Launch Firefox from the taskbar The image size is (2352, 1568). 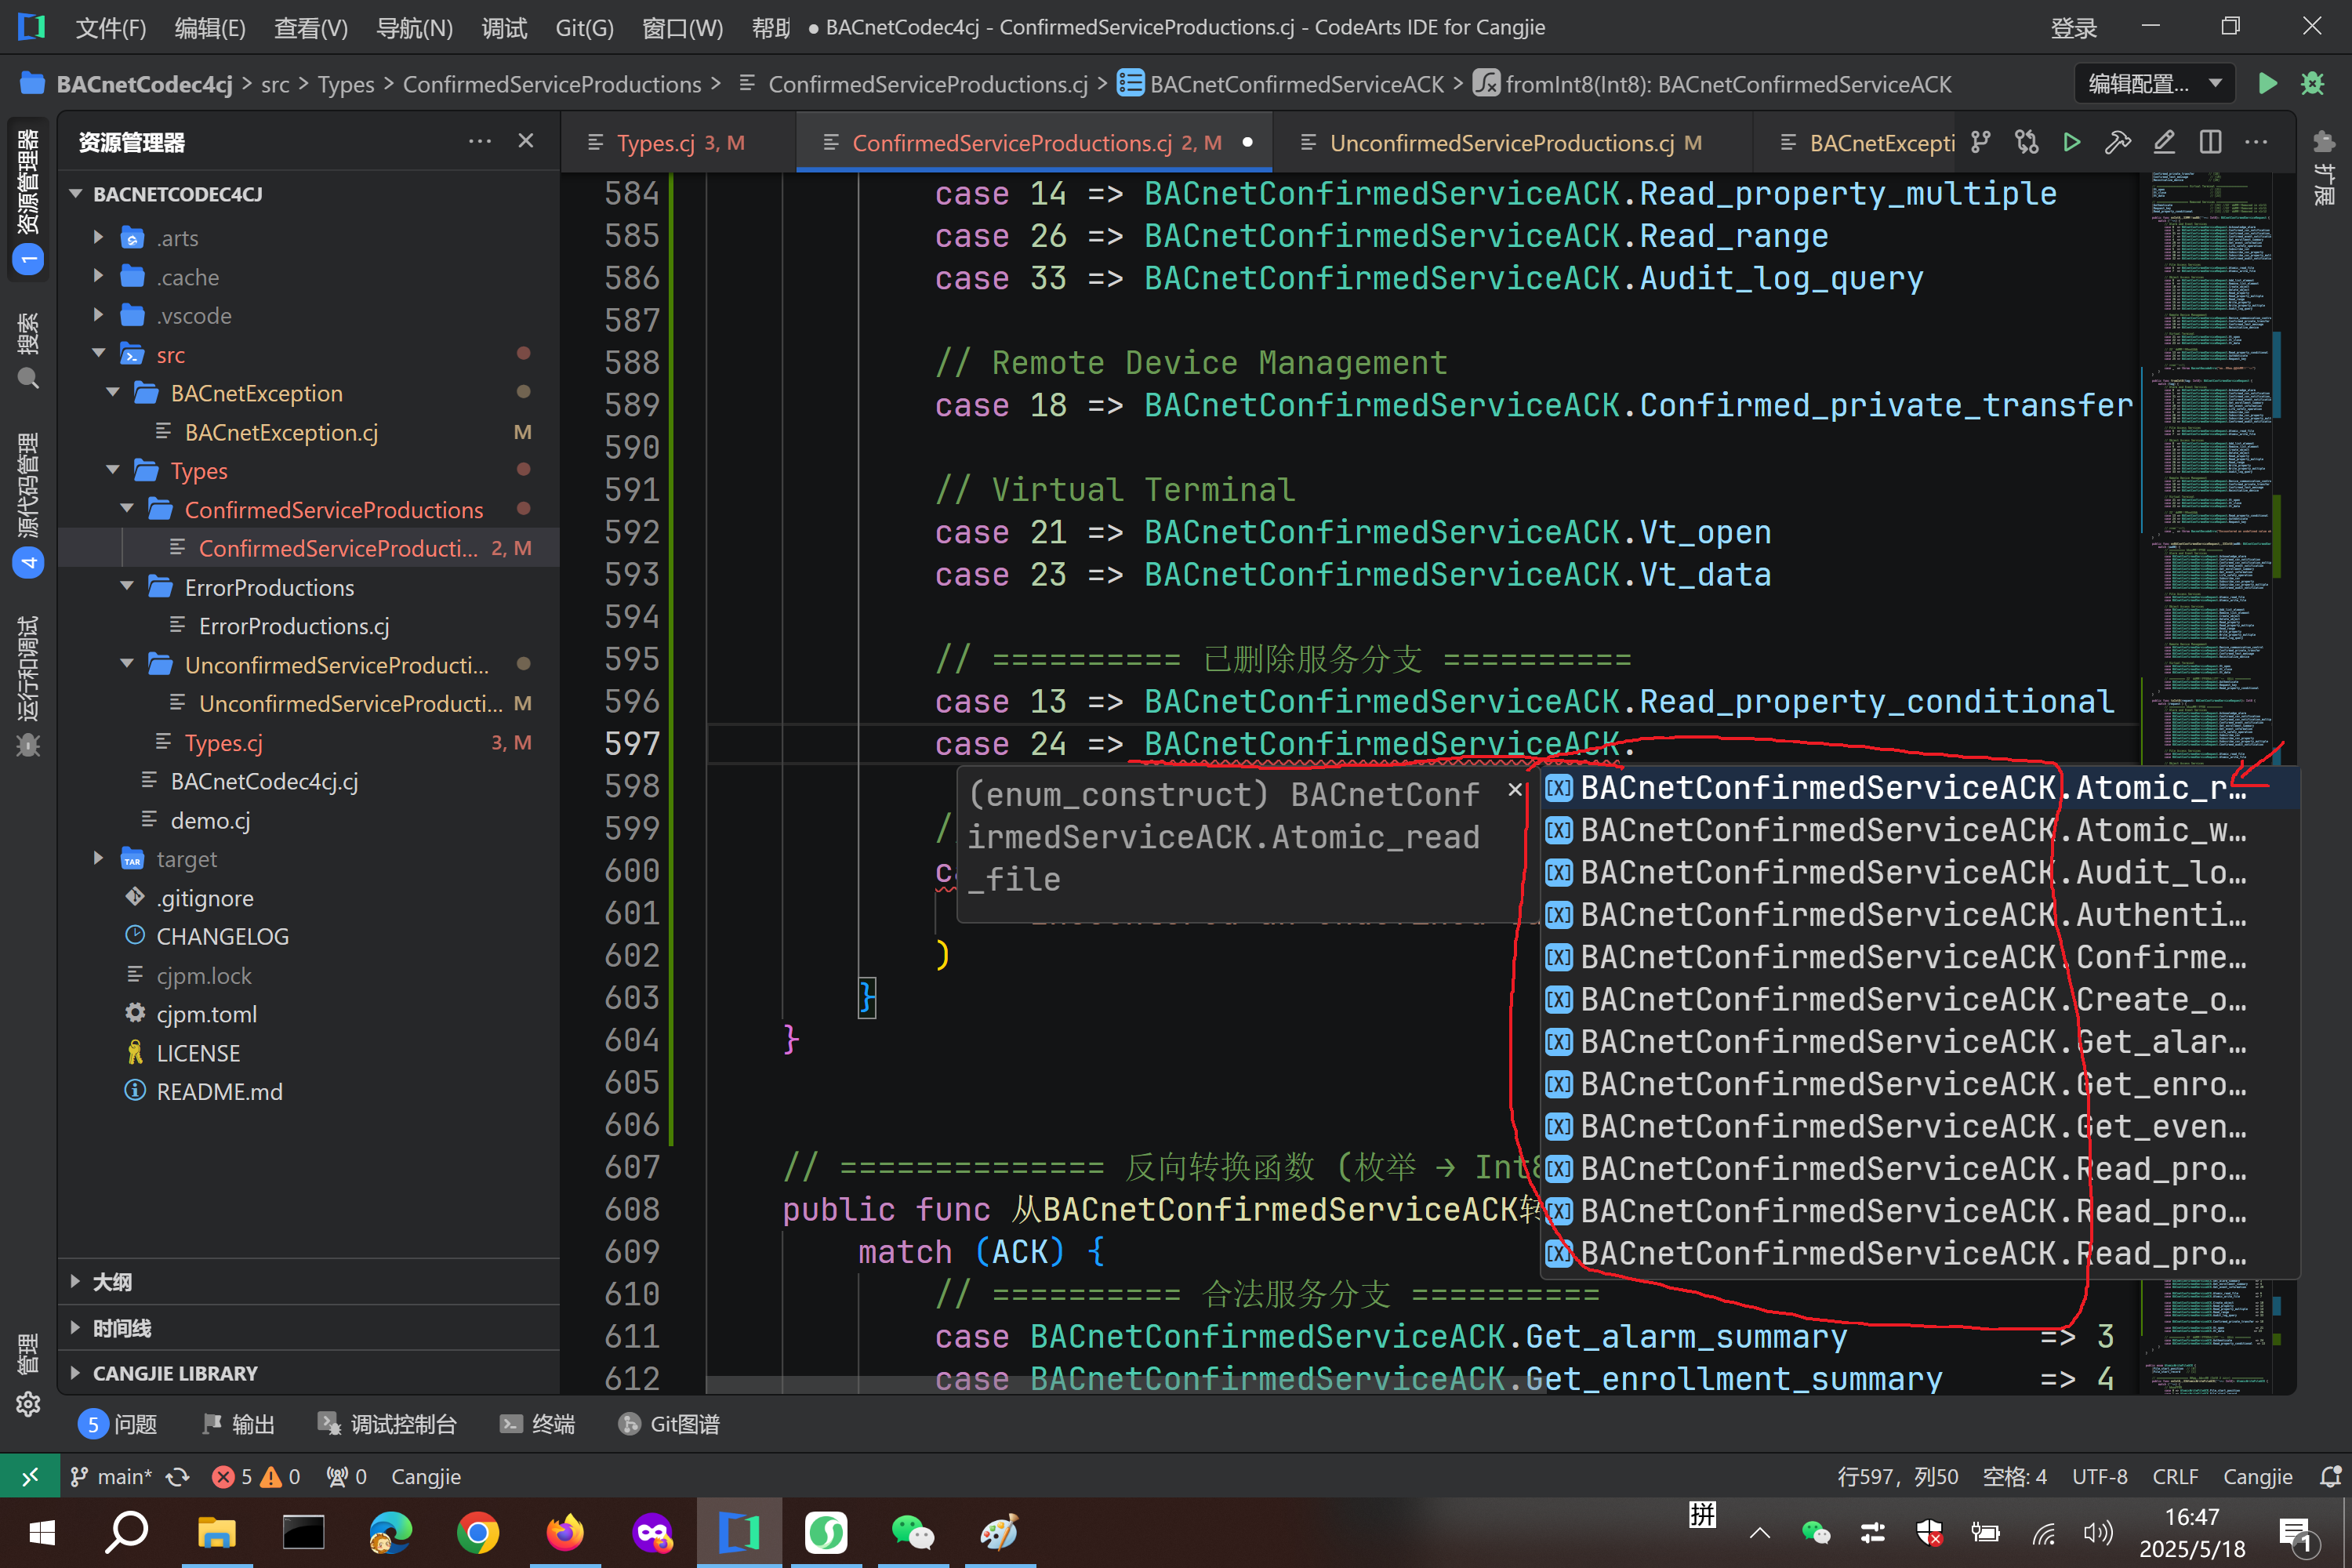pos(565,1532)
